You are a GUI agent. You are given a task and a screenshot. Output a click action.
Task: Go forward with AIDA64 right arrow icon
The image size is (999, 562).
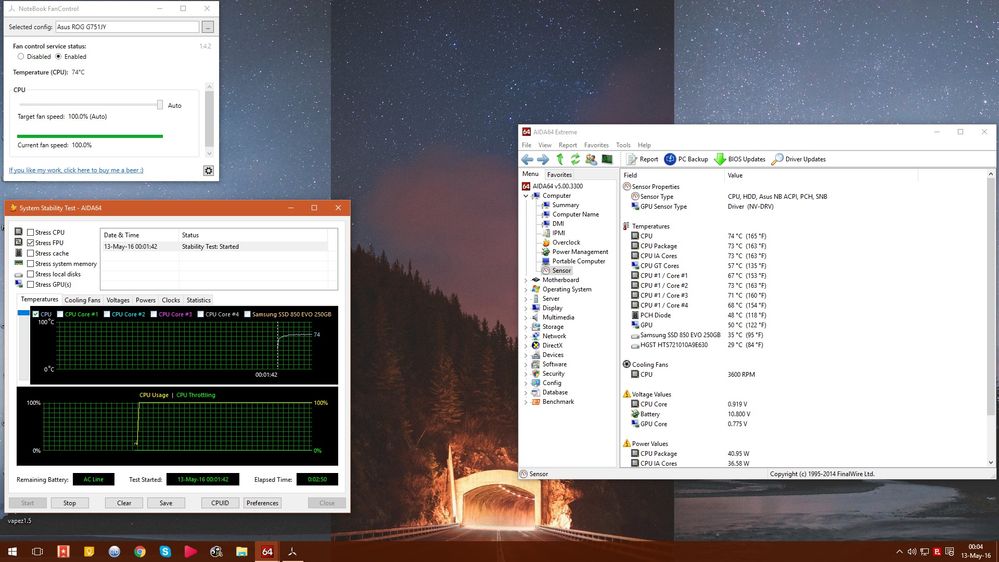pos(543,159)
